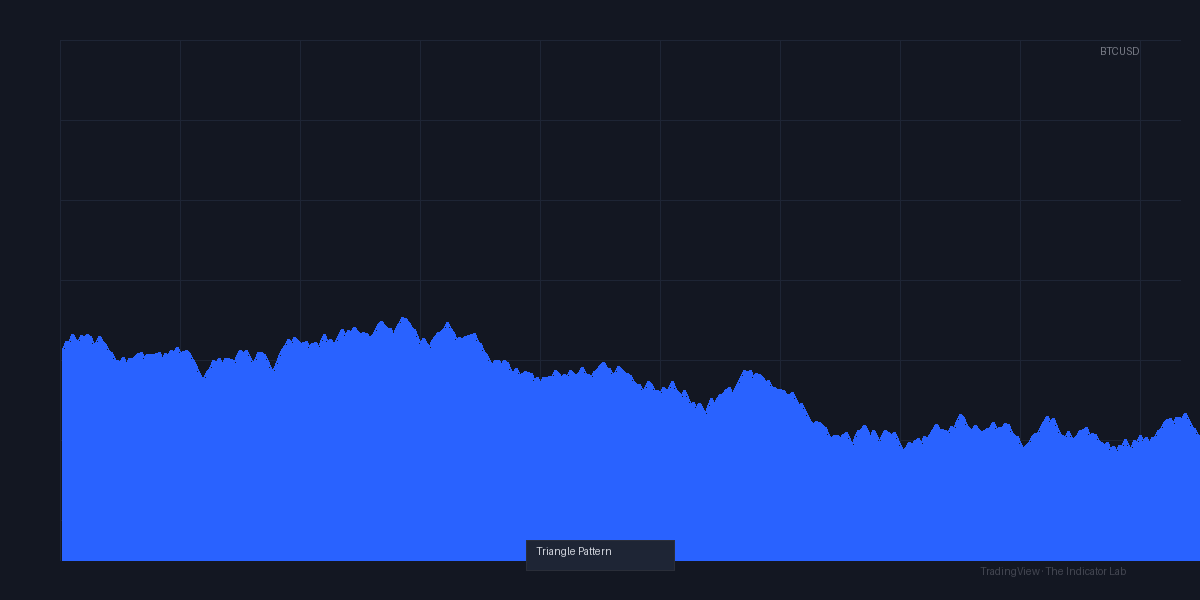Click the steep decline after the mid-chart rebound
The height and width of the screenshot is (600, 1200).
click(x=806, y=410)
